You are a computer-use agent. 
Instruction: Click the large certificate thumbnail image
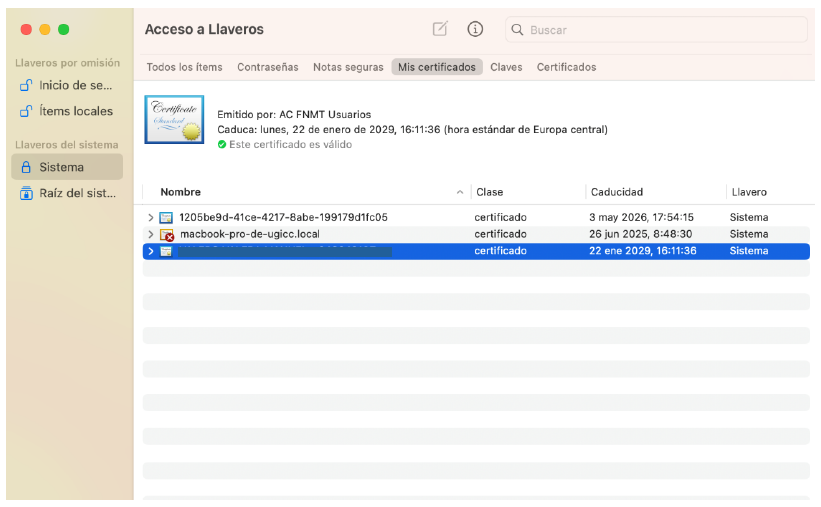174,120
